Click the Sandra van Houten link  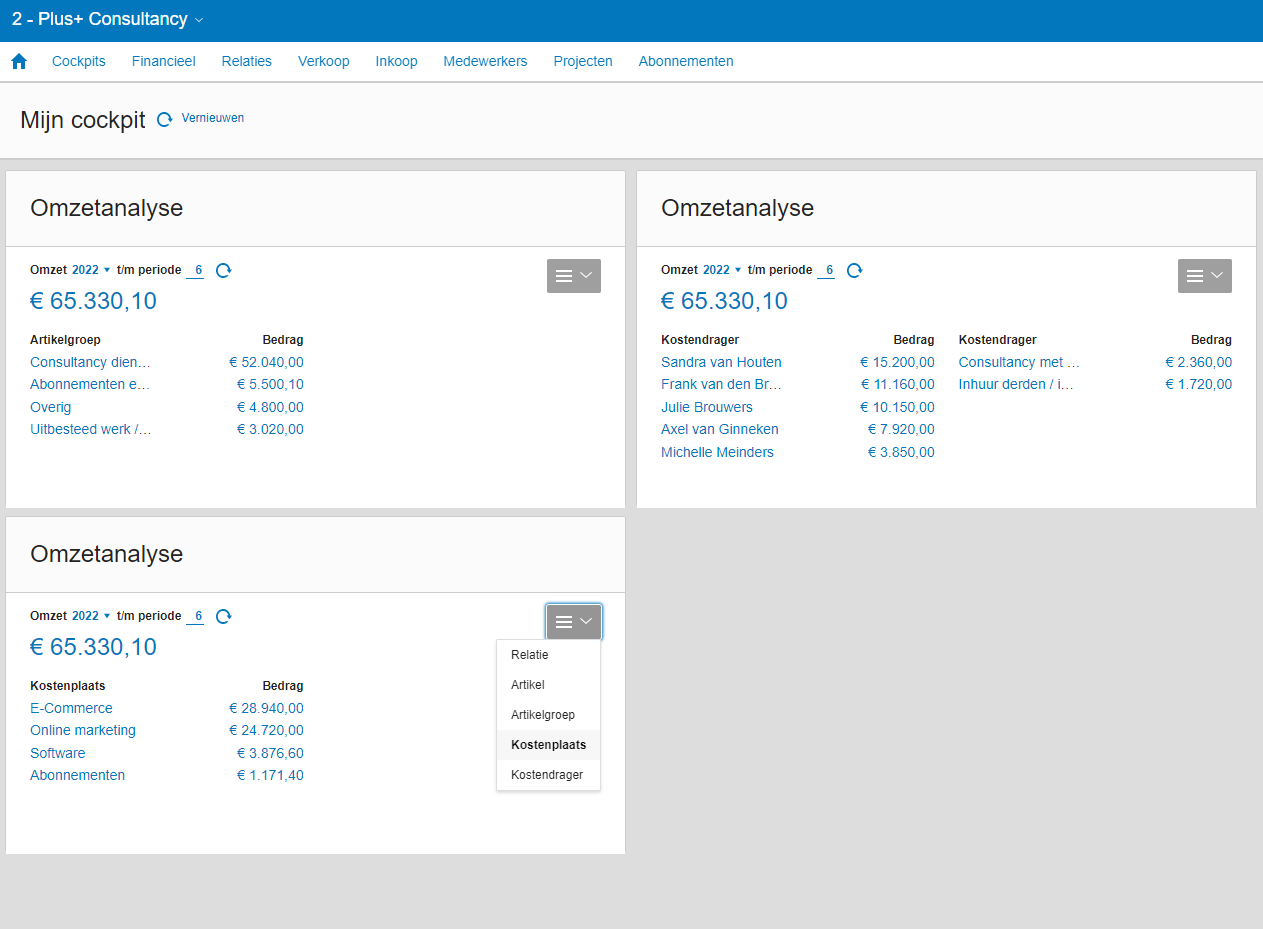pos(721,362)
